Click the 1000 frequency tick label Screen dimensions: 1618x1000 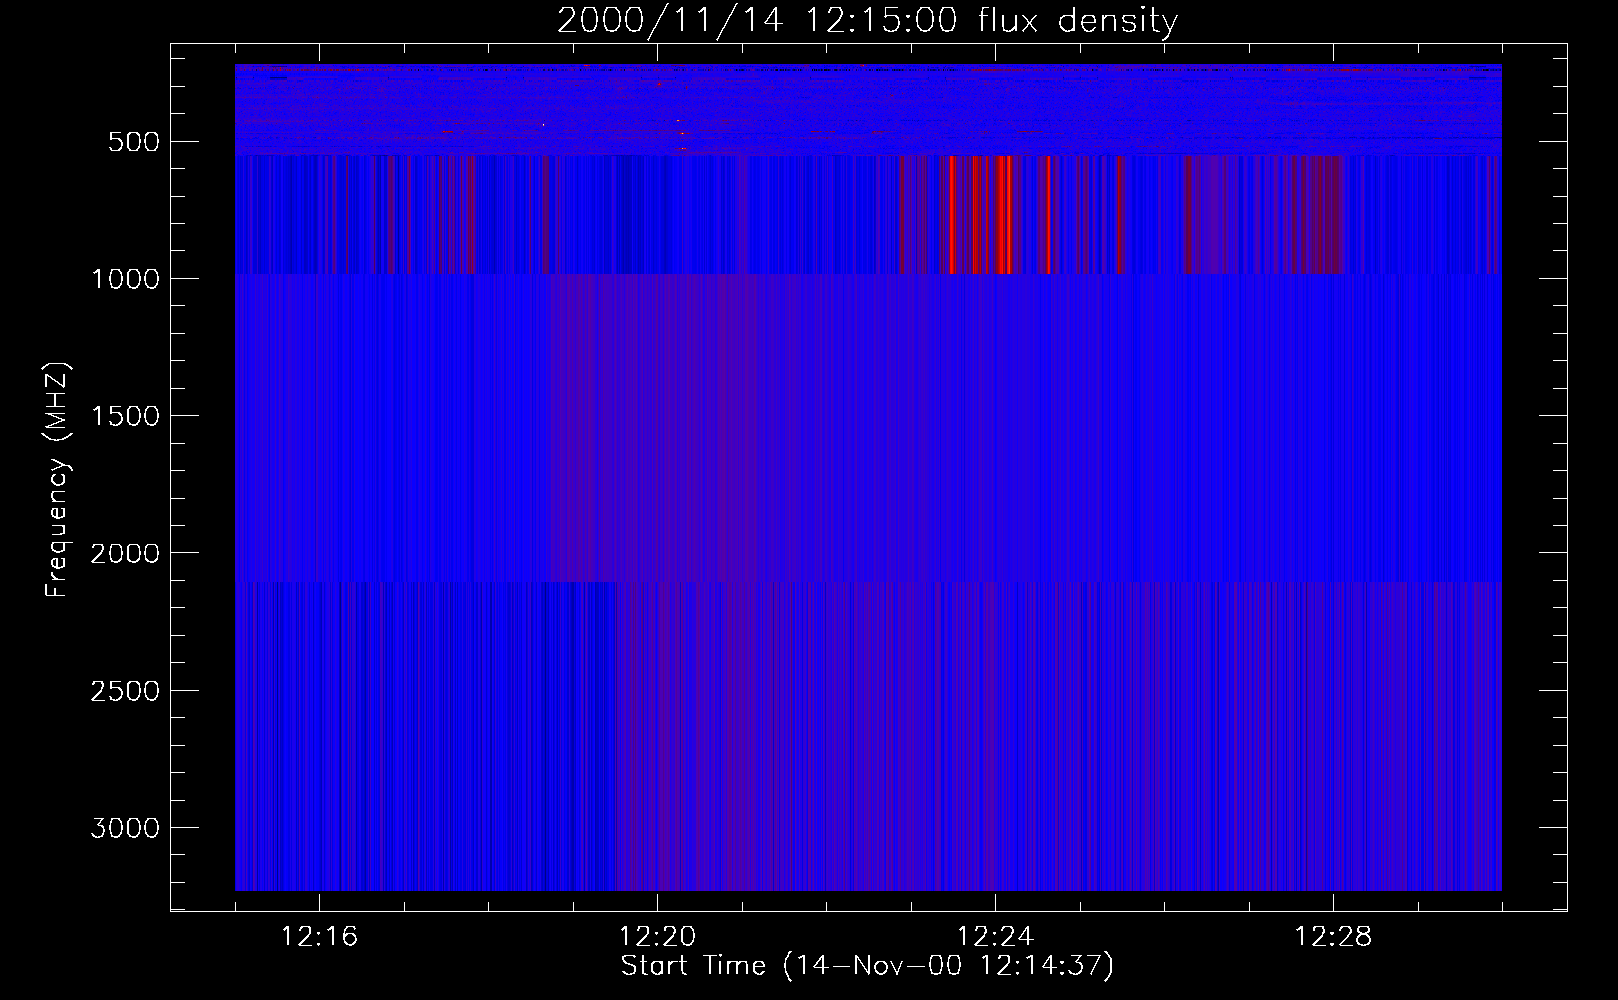coord(125,279)
